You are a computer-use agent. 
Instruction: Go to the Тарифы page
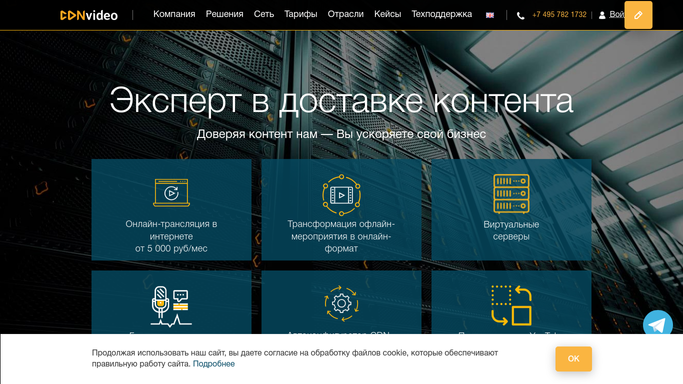[x=301, y=14]
